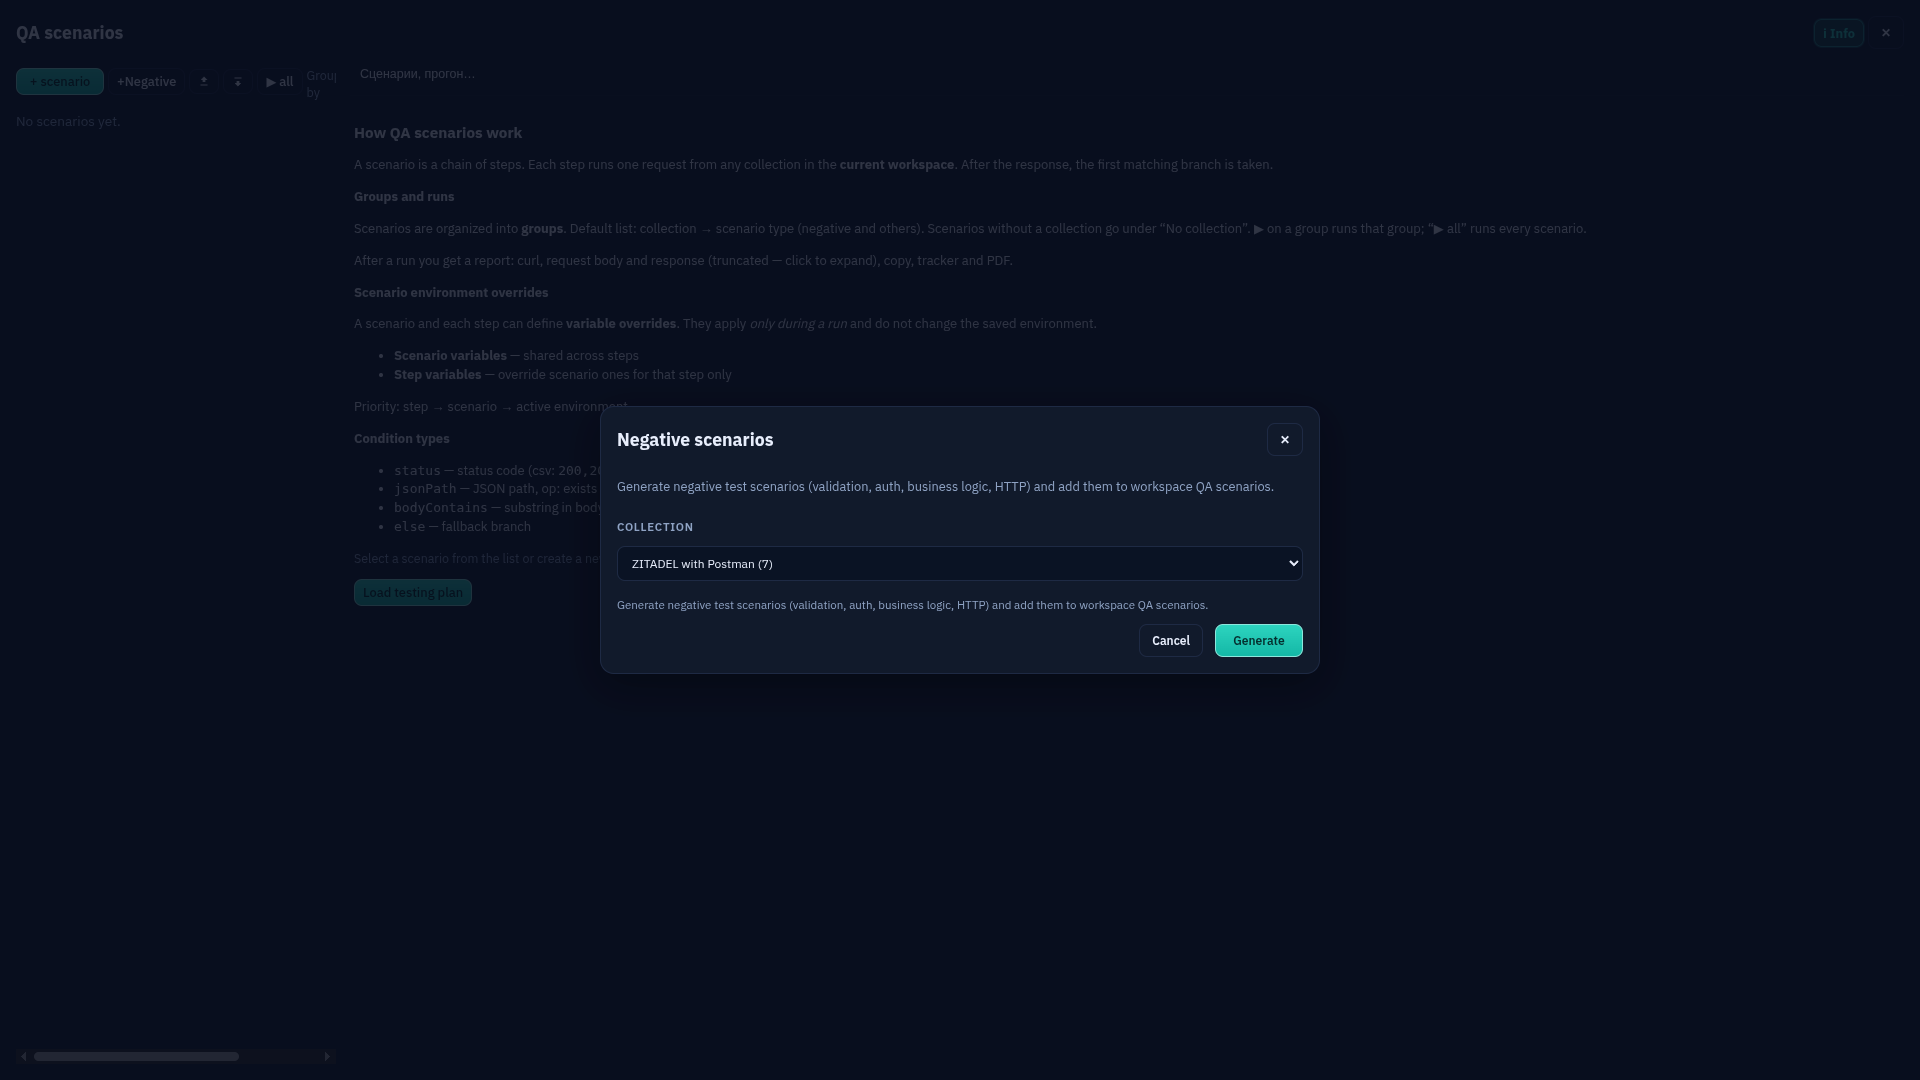The image size is (1920, 1080).
Task: Click the 'COLLECTION' label
Action: point(655,527)
